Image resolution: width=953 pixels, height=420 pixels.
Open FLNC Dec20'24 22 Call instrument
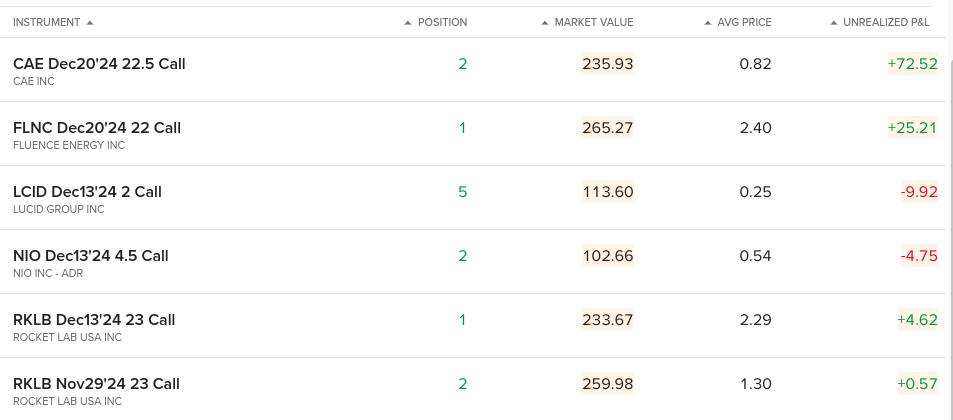(x=97, y=128)
